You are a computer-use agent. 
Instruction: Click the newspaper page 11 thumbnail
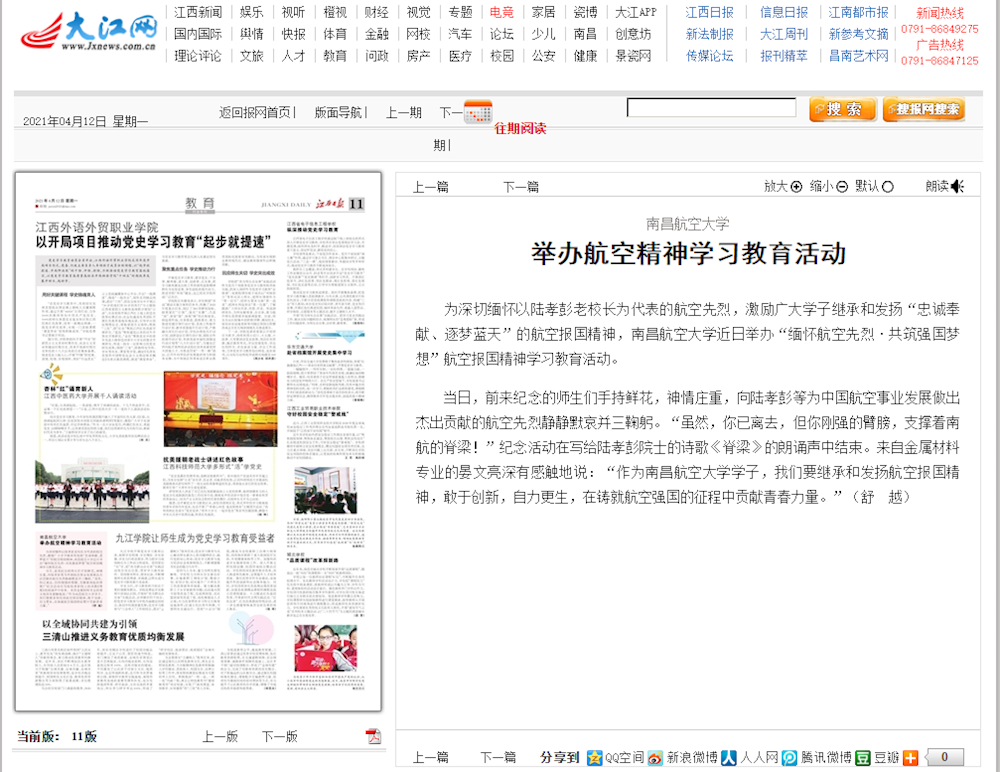(x=198, y=440)
